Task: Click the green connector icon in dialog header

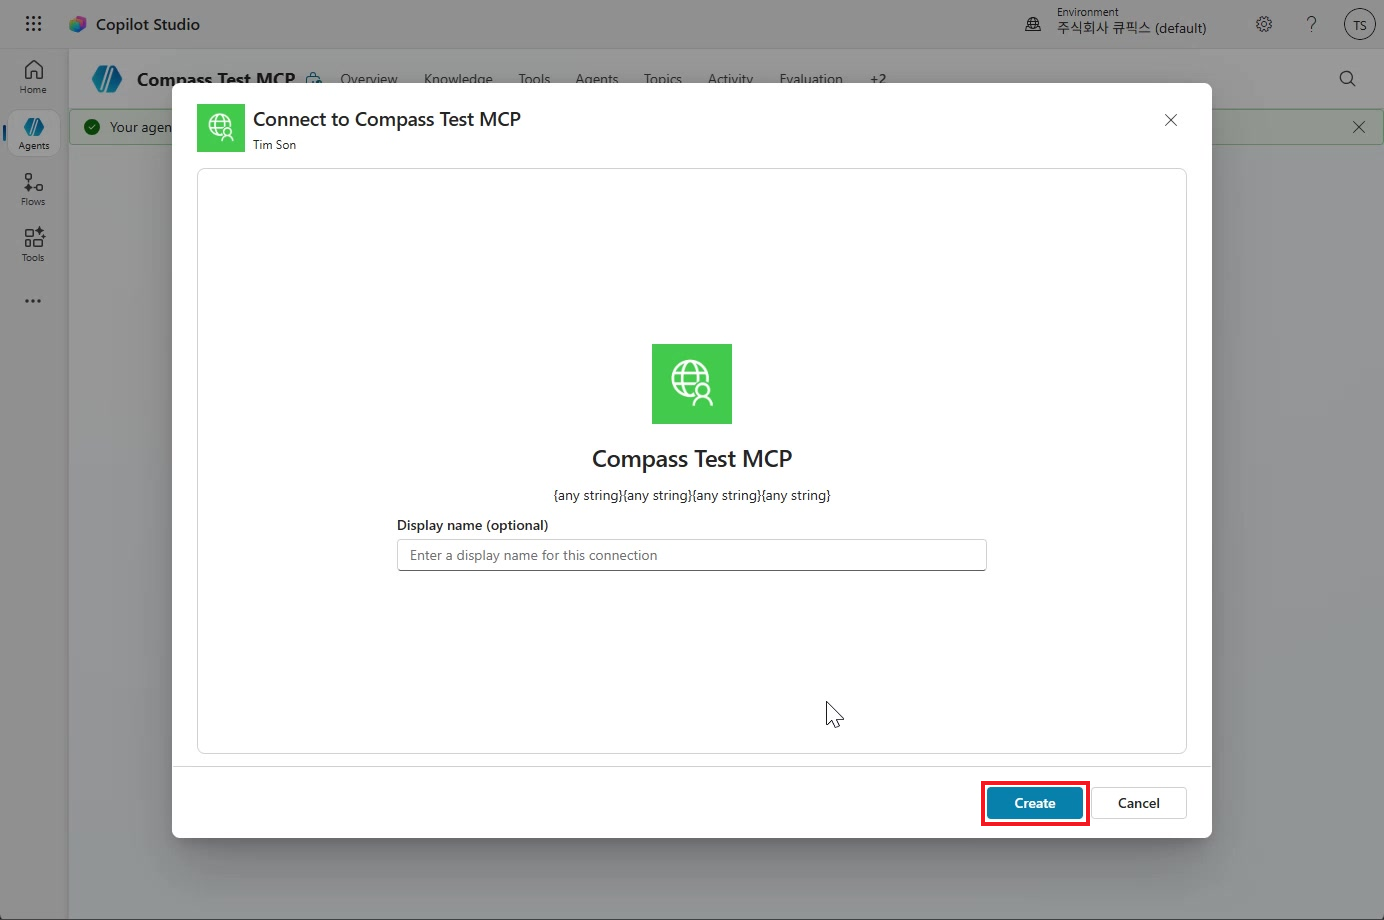Action: tap(221, 128)
